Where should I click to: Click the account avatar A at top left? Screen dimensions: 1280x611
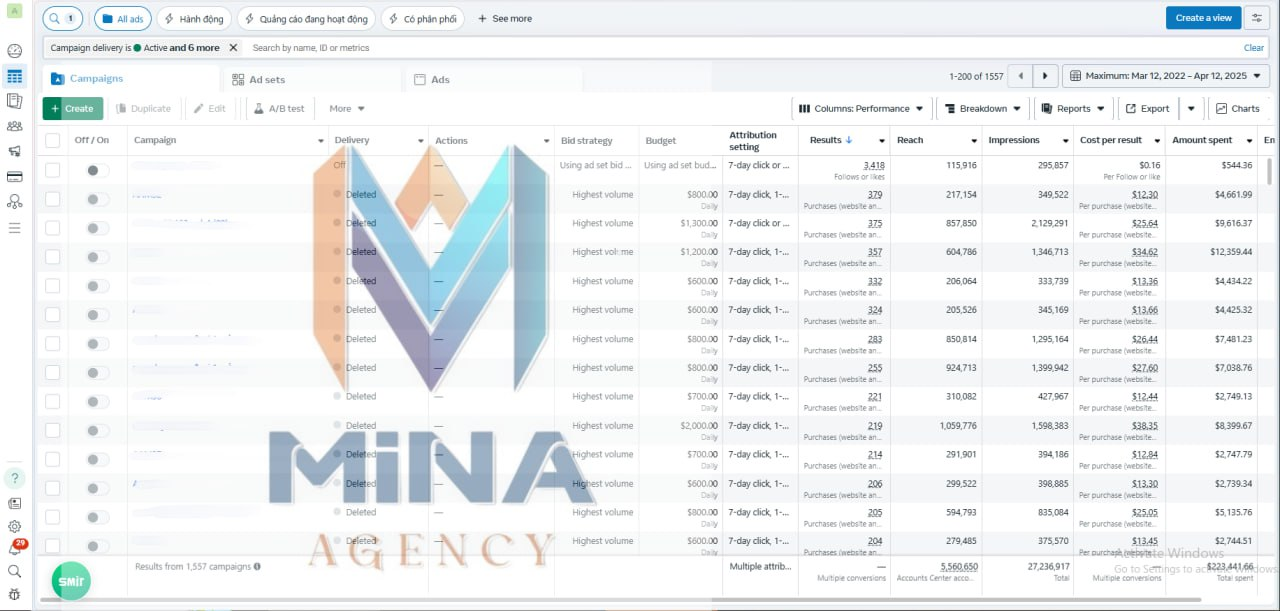pos(12,10)
